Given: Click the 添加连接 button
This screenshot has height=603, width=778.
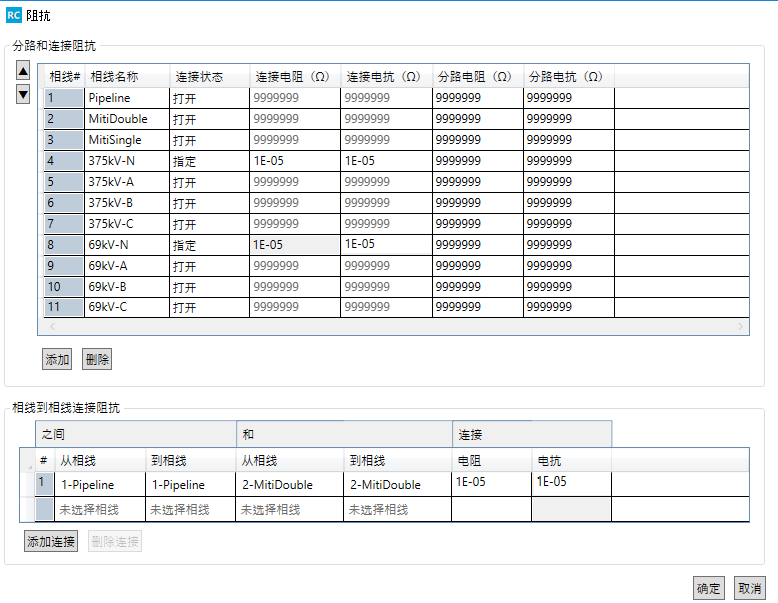Looking at the screenshot, I should (x=51, y=541).
